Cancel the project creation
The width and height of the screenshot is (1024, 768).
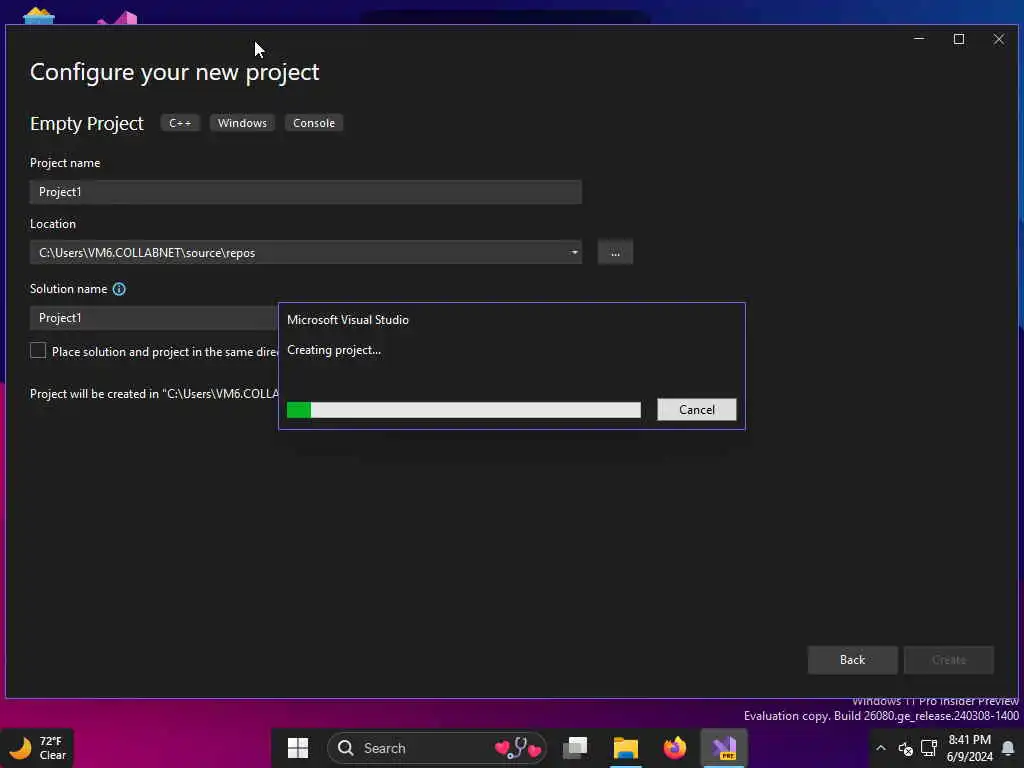696,409
